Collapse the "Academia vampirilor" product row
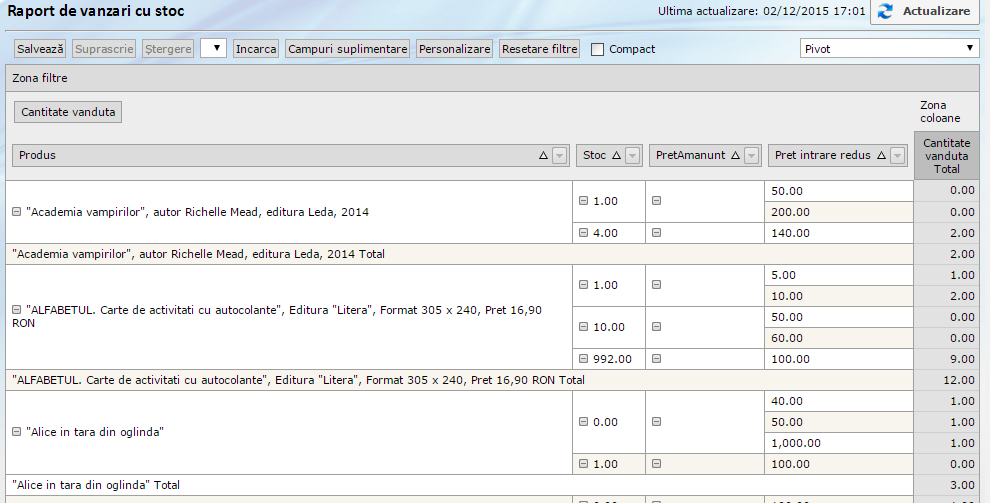 (x=16, y=212)
